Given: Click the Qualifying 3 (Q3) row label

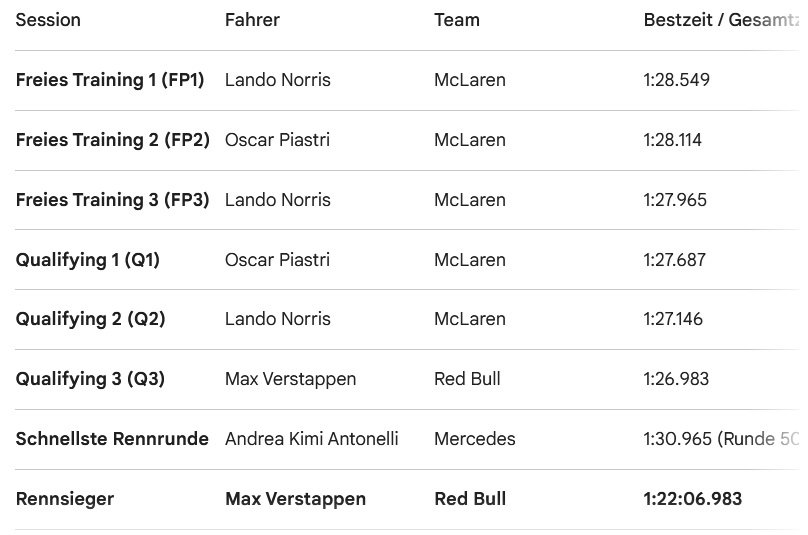Looking at the screenshot, I should 90,379.
